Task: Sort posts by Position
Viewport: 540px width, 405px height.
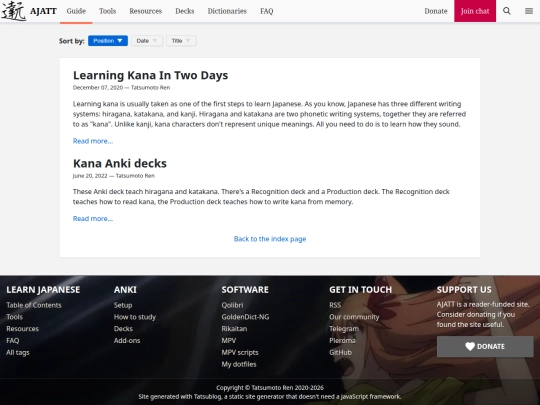Action: point(108,41)
